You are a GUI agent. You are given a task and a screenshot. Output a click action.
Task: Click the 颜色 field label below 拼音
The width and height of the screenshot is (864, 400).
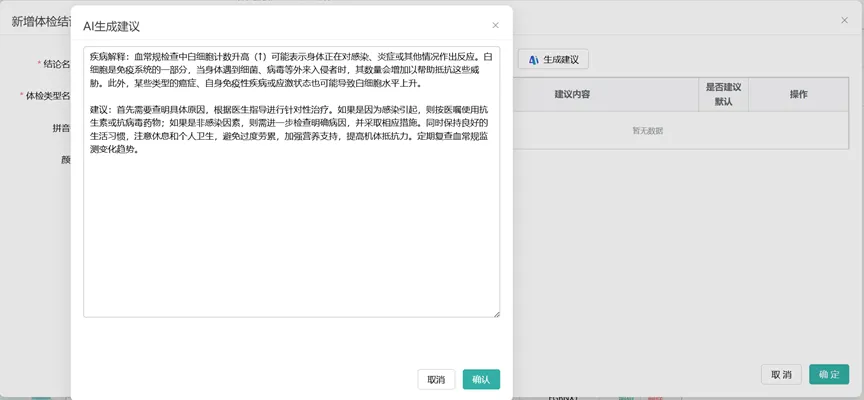65,159
